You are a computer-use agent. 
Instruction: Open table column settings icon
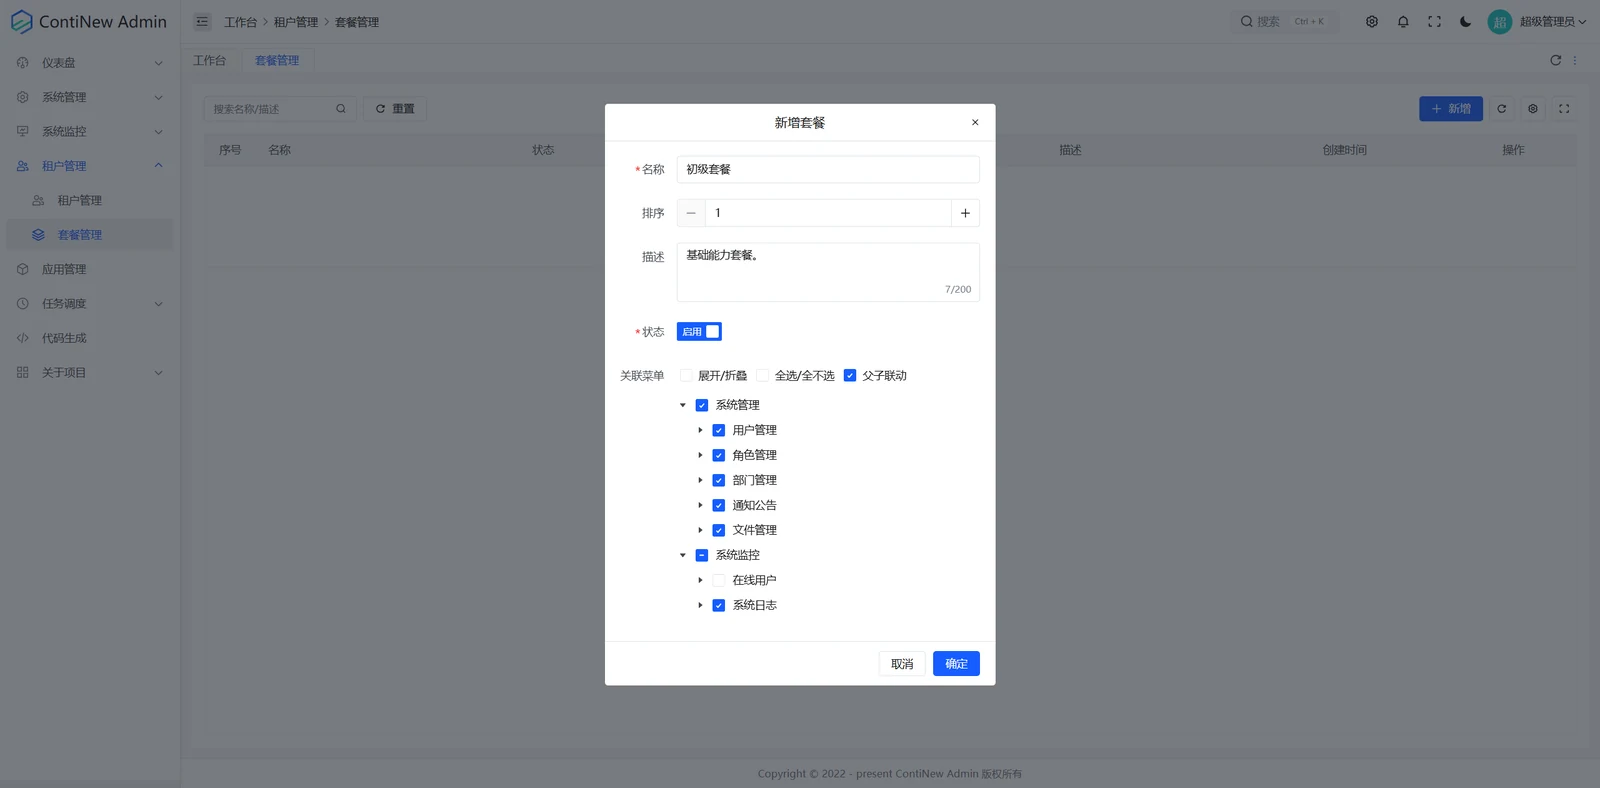click(x=1532, y=108)
